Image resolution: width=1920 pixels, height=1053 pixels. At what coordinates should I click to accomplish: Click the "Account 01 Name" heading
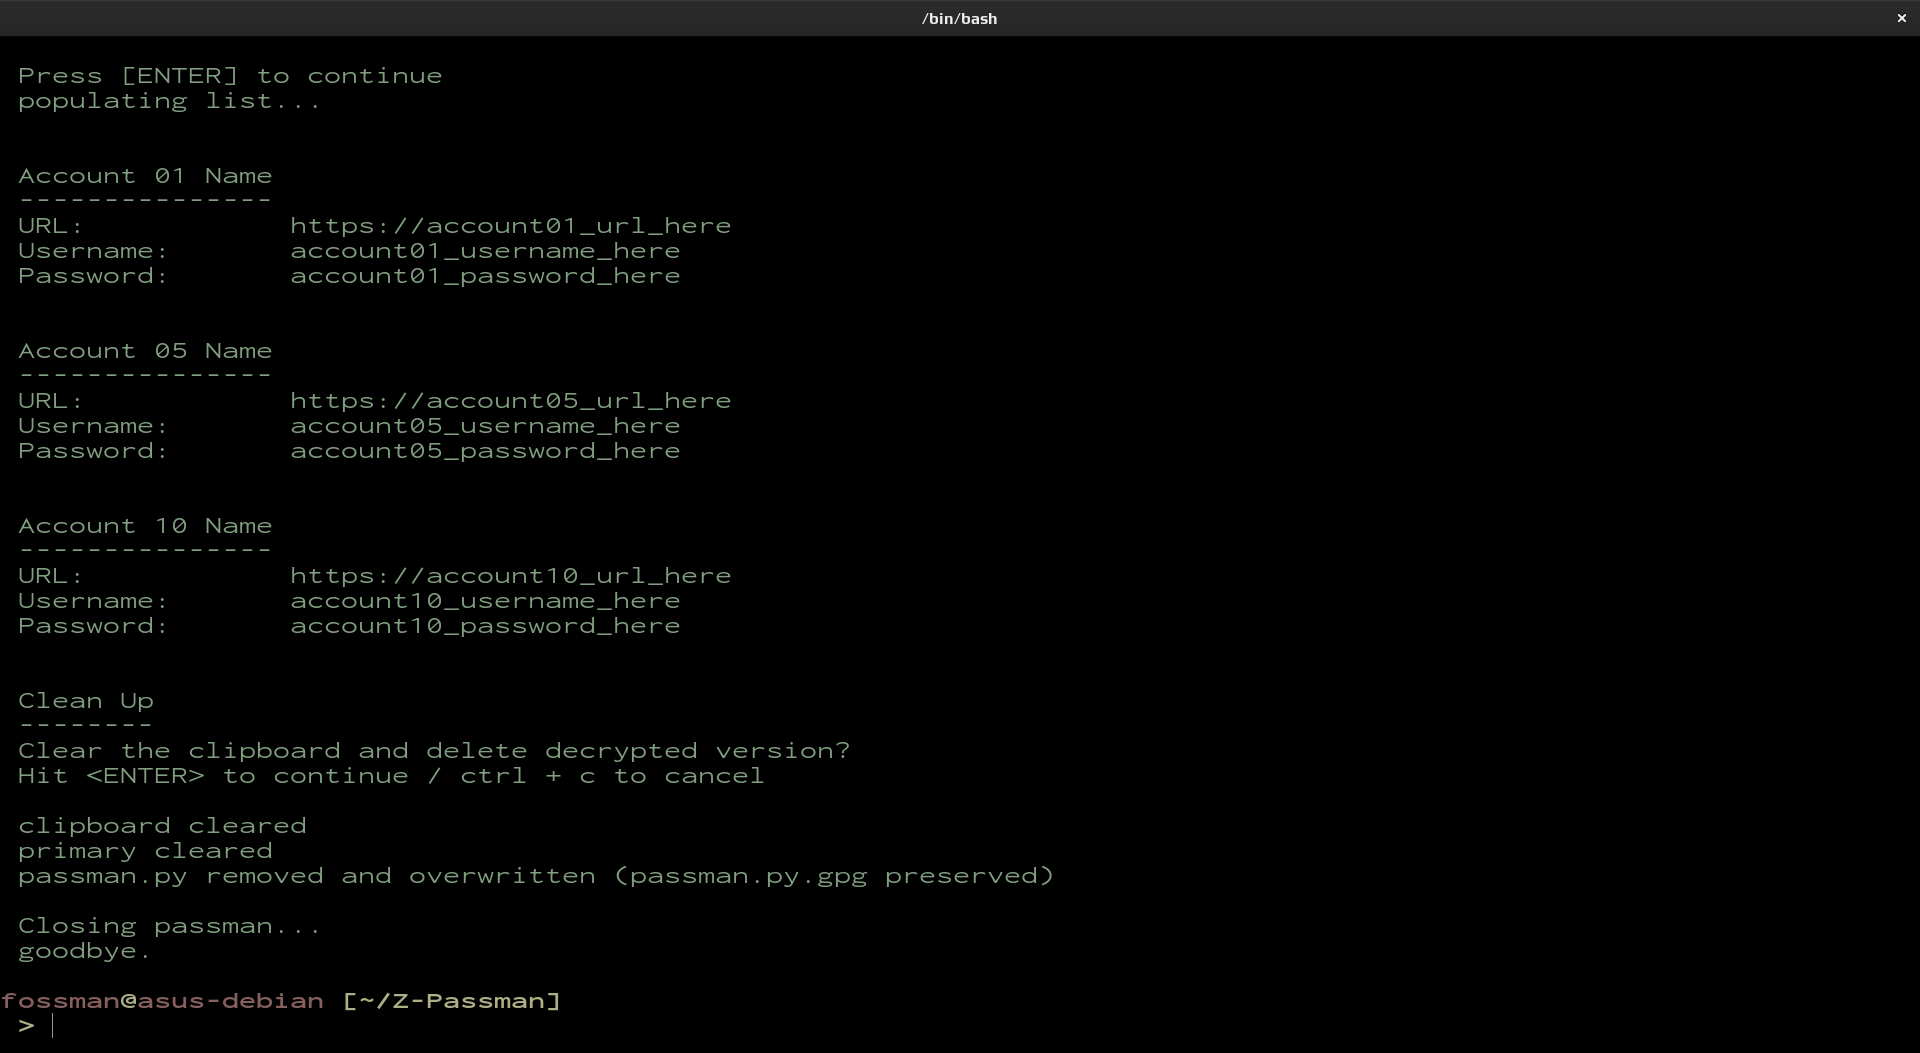(145, 176)
